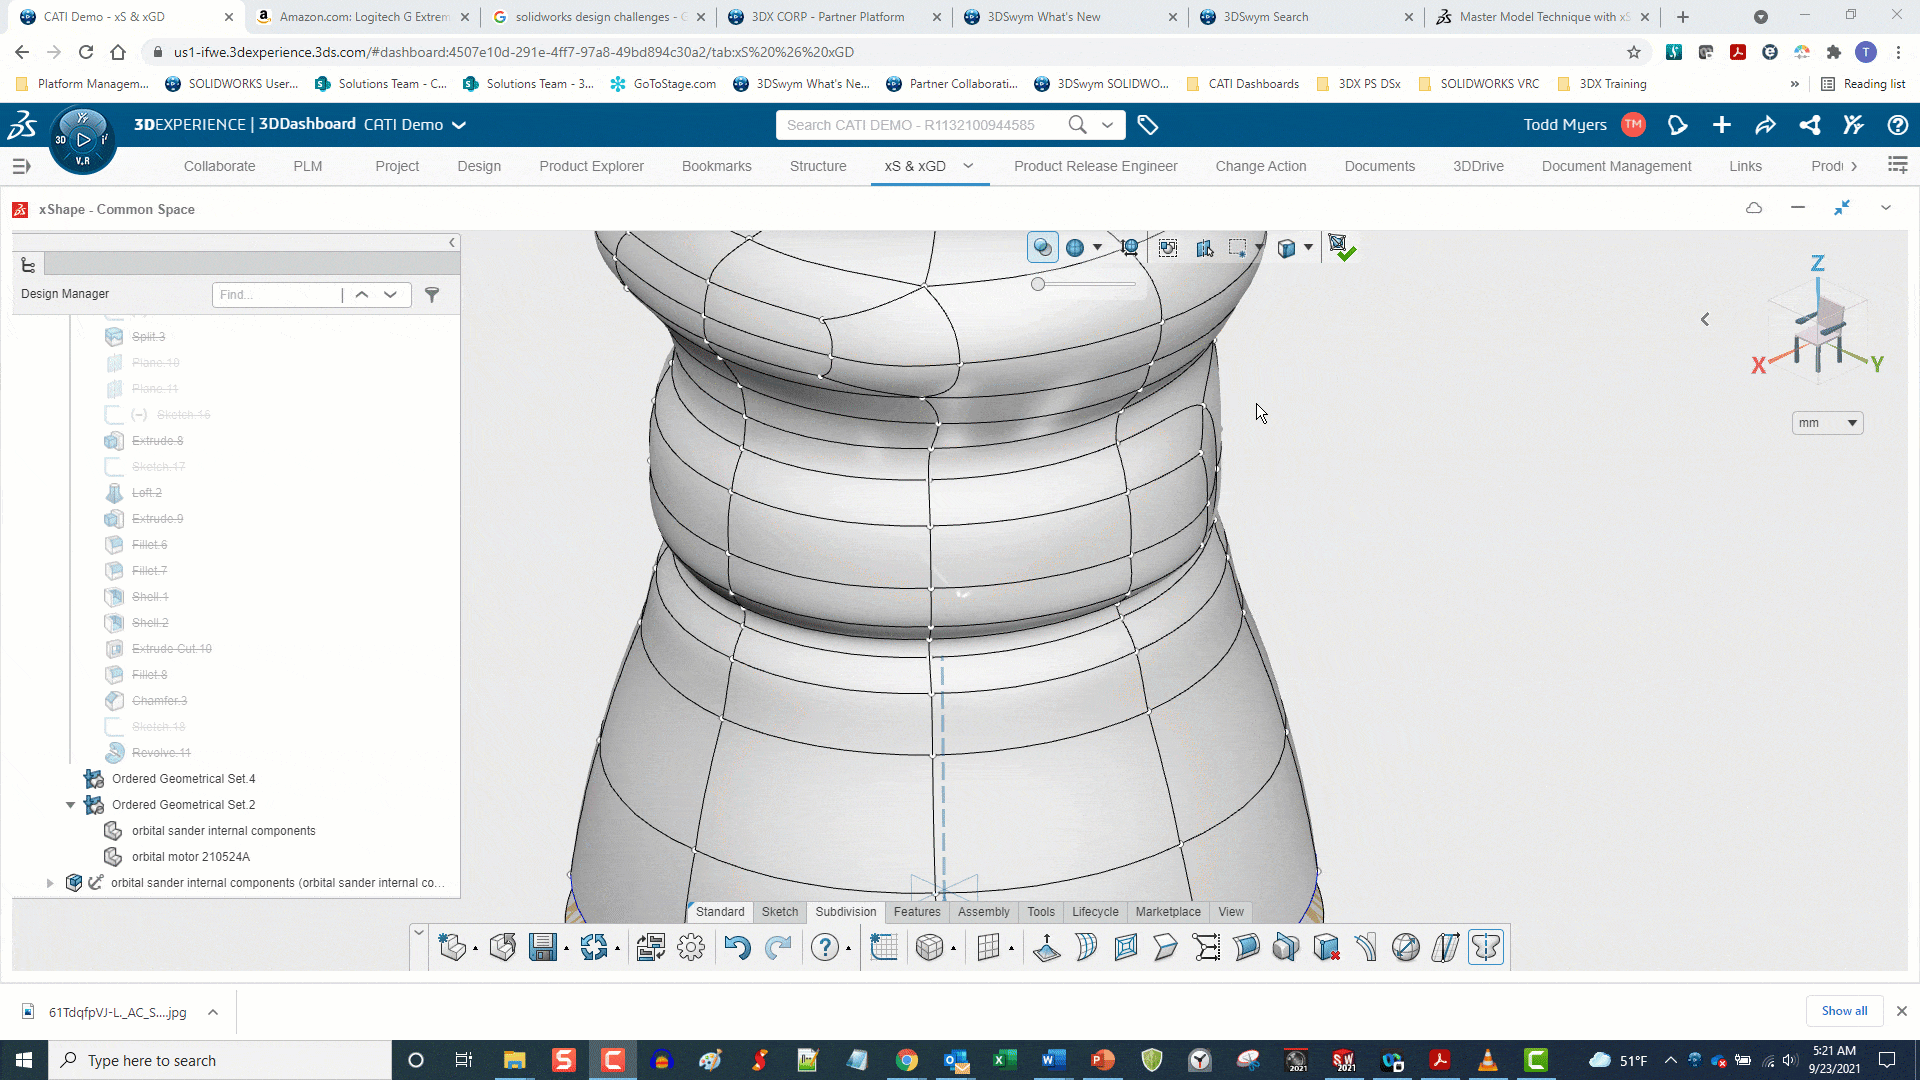Click the New Component icon in action bar
Viewport: 1920px width, 1080px height.
[x=452, y=947]
